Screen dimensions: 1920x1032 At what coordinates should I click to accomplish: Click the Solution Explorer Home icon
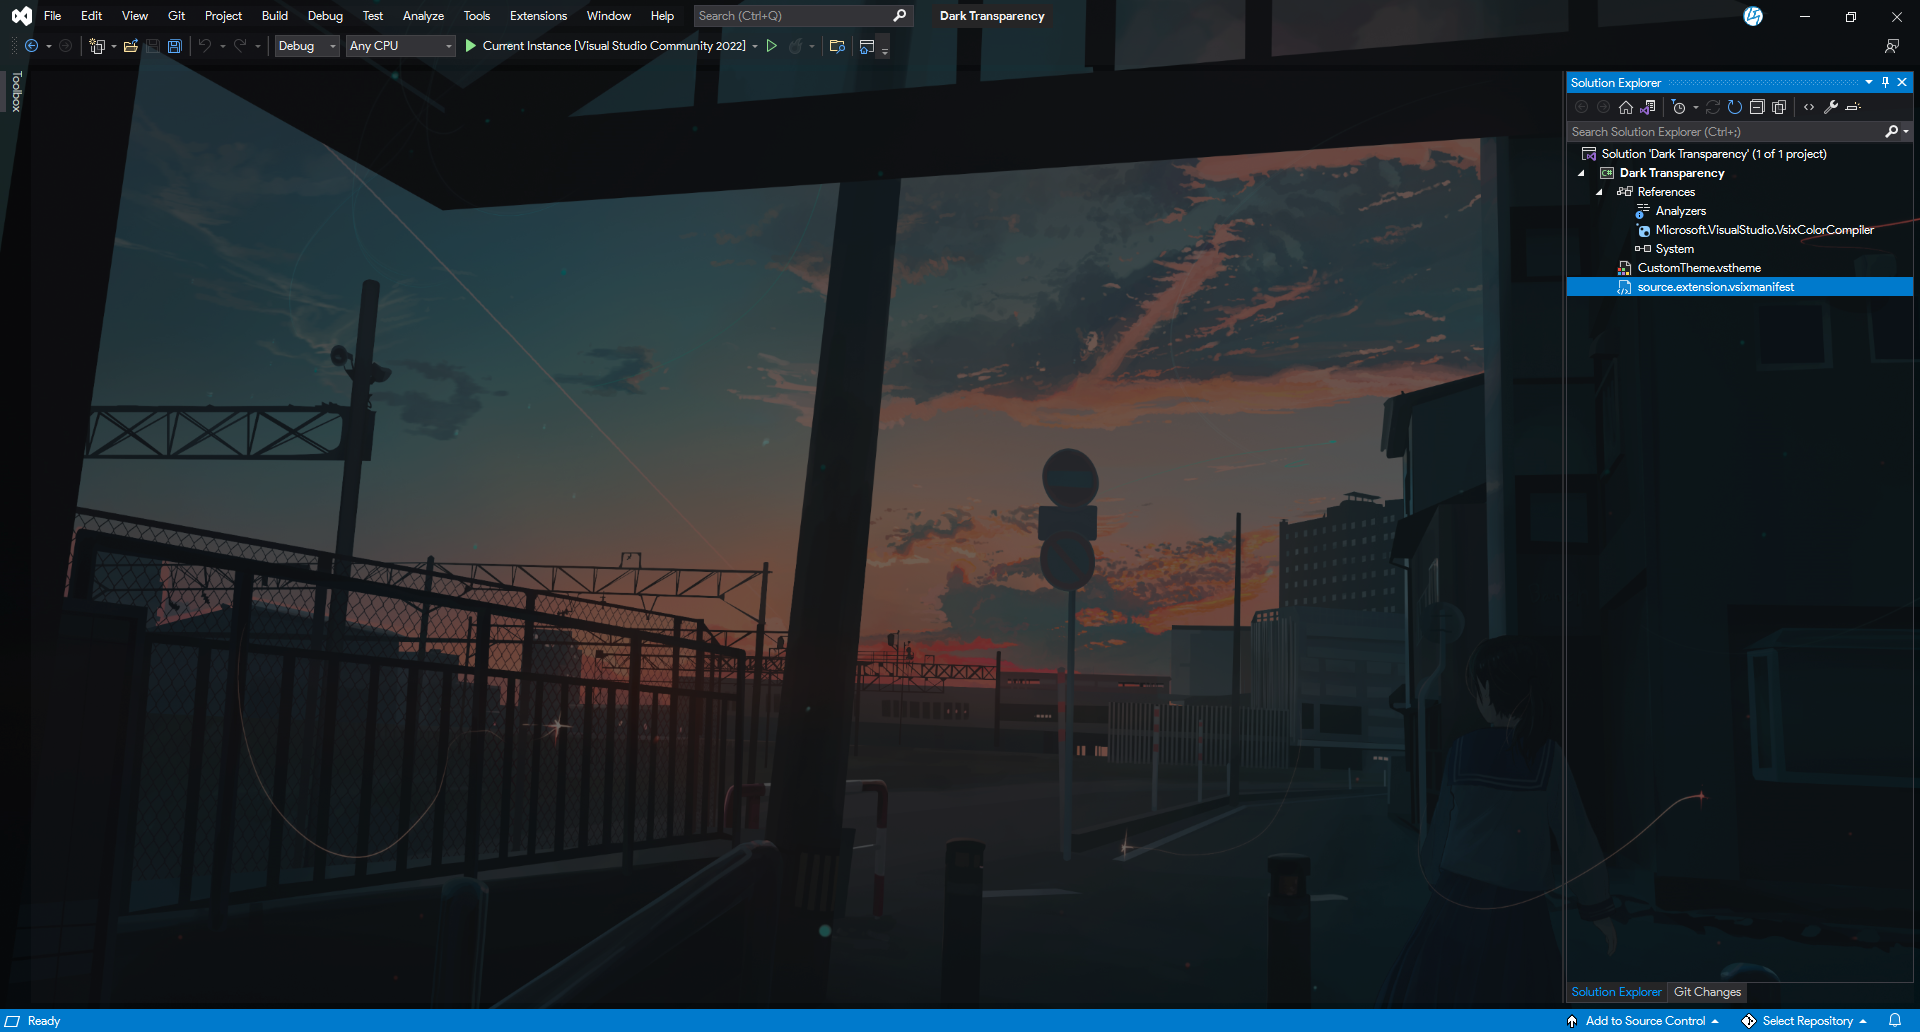click(1625, 107)
